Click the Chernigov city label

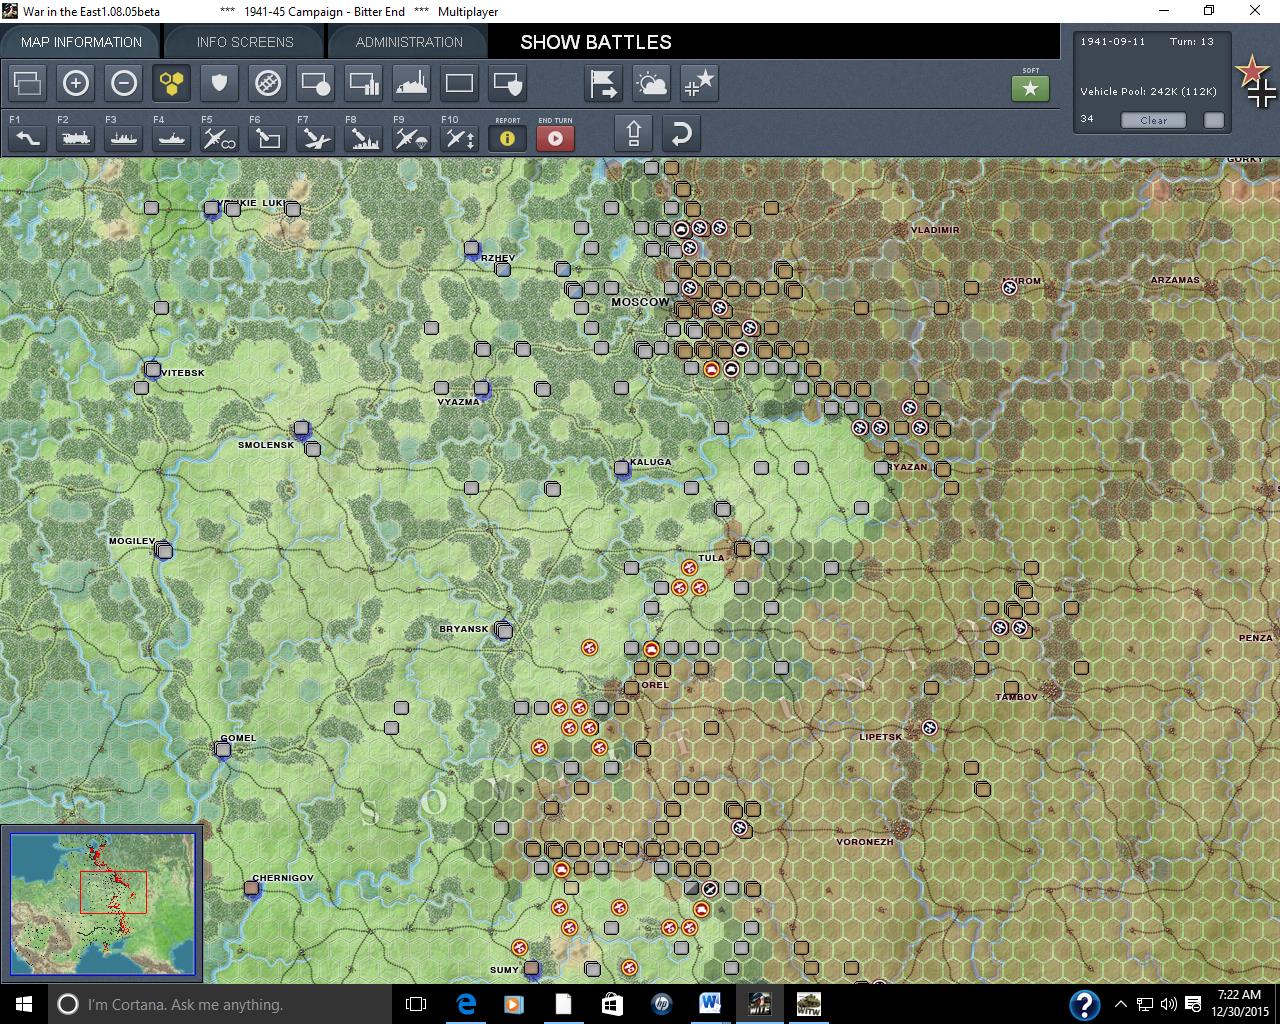pos(283,878)
